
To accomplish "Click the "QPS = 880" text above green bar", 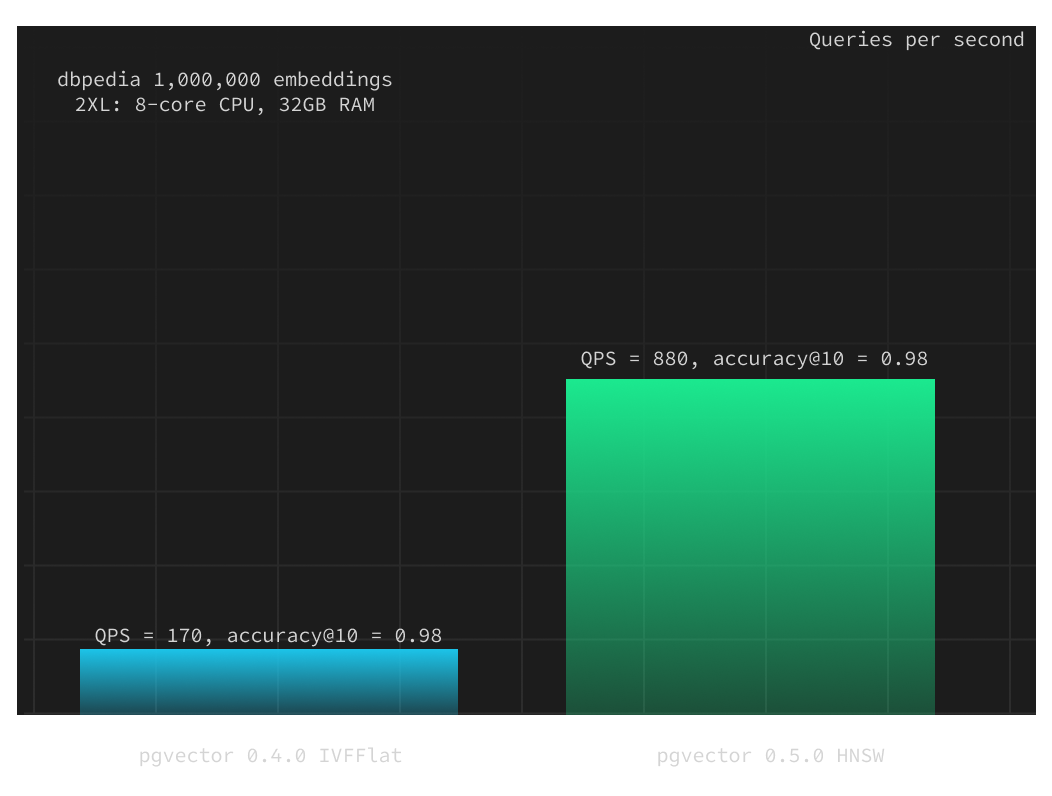I will pos(635,359).
